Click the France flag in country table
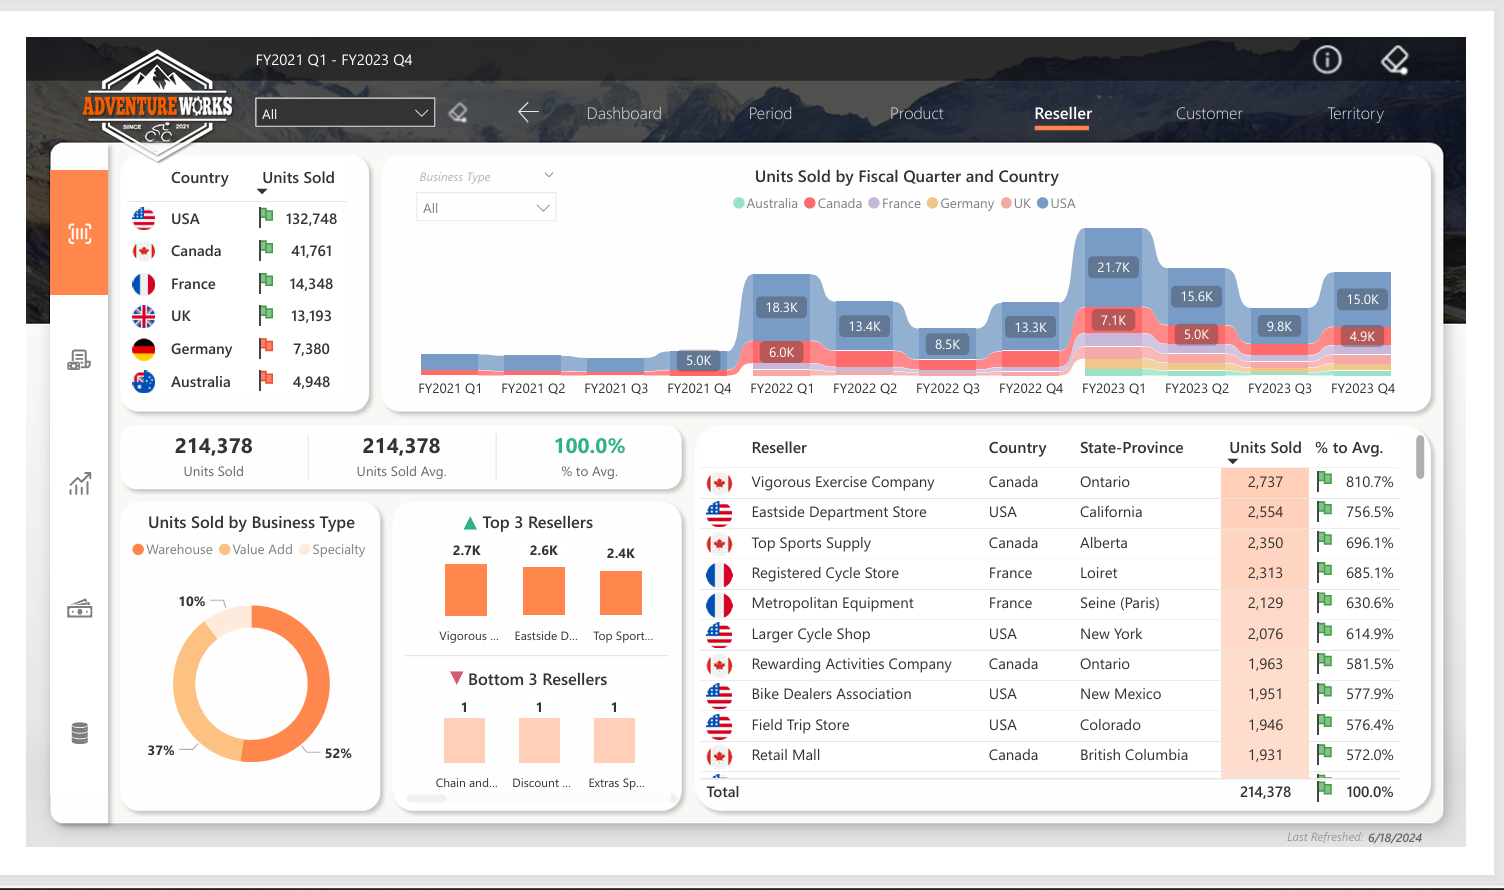Screen dimensions: 1504x890 (x=144, y=284)
